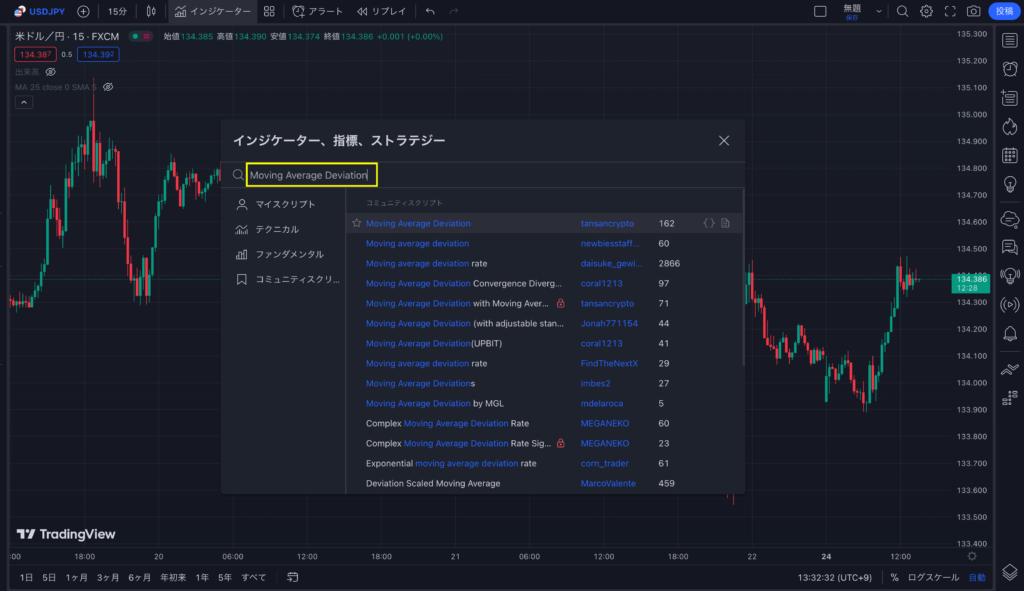Open the chart layout selector square
Screen dimensions: 1024x591
[x=820, y=11]
